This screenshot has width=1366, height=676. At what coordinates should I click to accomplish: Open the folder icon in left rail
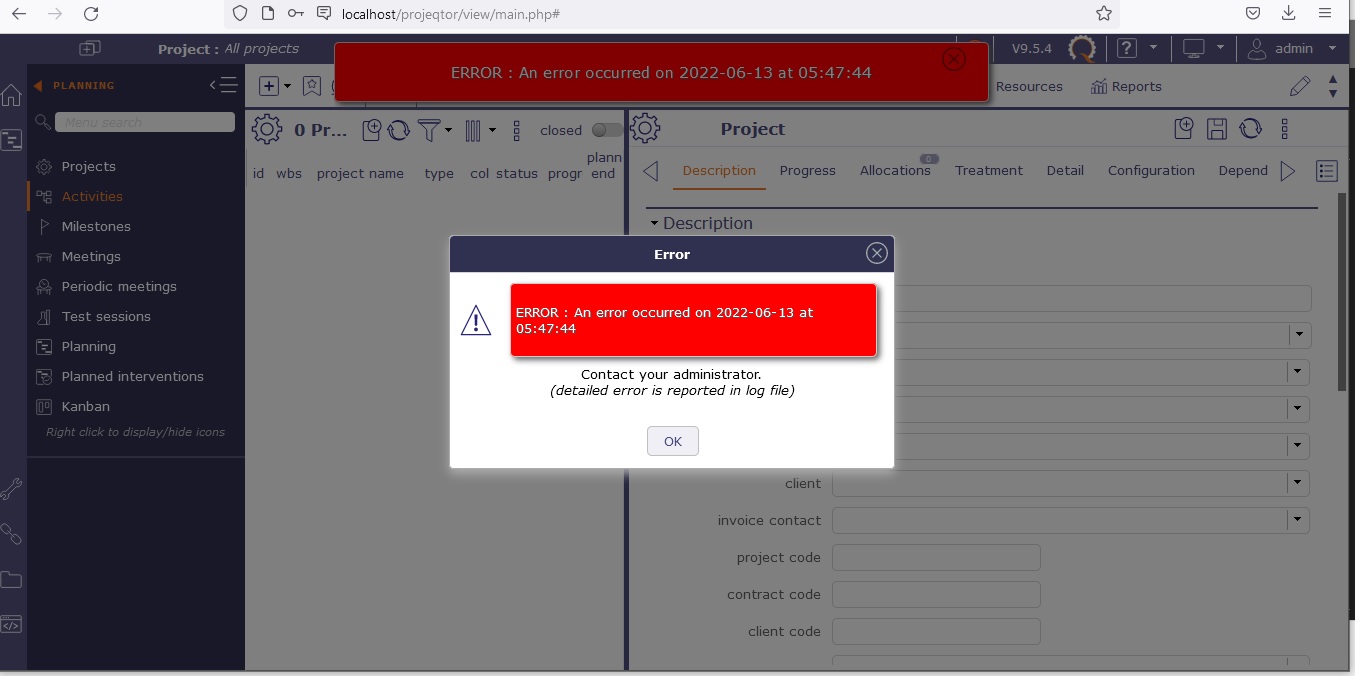[11, 580]
